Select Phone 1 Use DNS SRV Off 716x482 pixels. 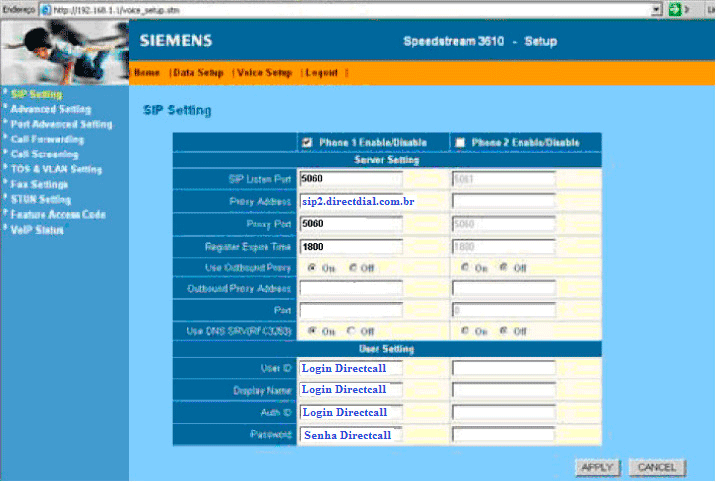[x=351, y=331]
